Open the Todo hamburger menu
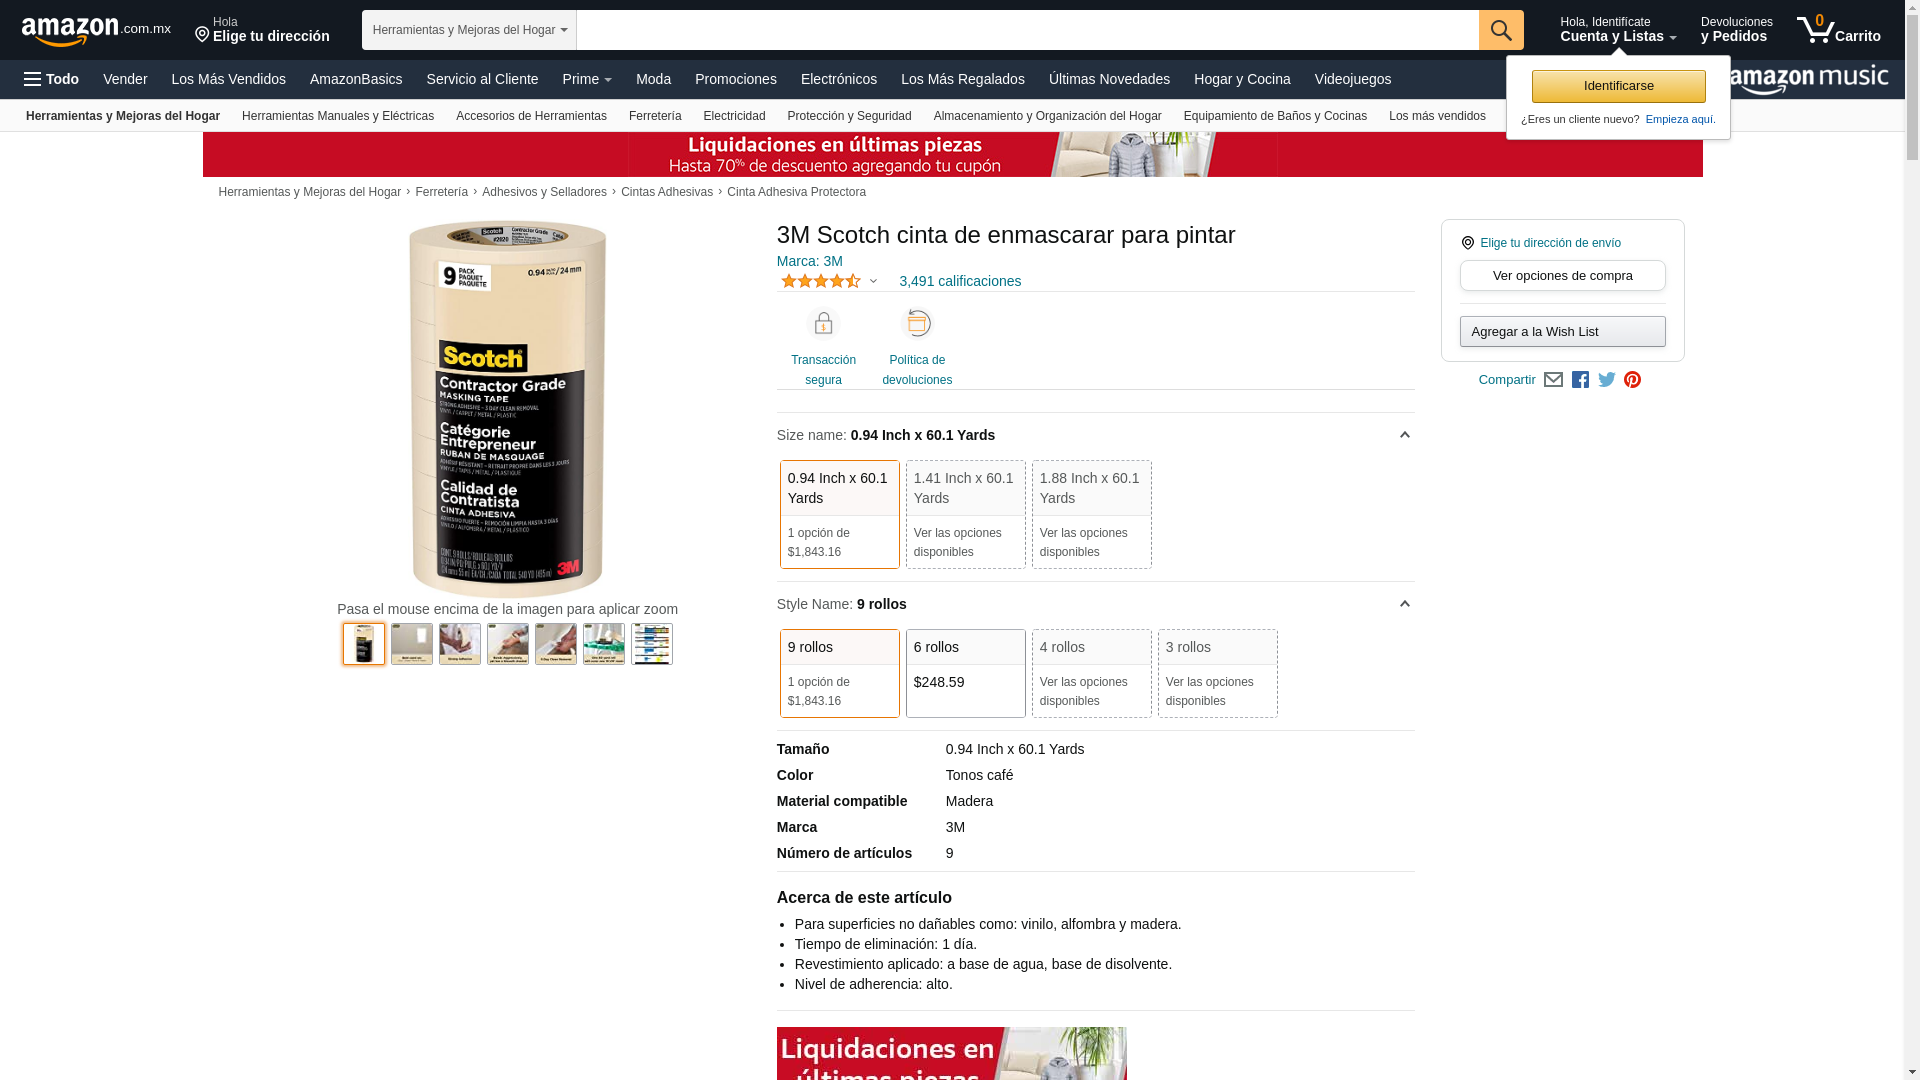 coord(51,79)
